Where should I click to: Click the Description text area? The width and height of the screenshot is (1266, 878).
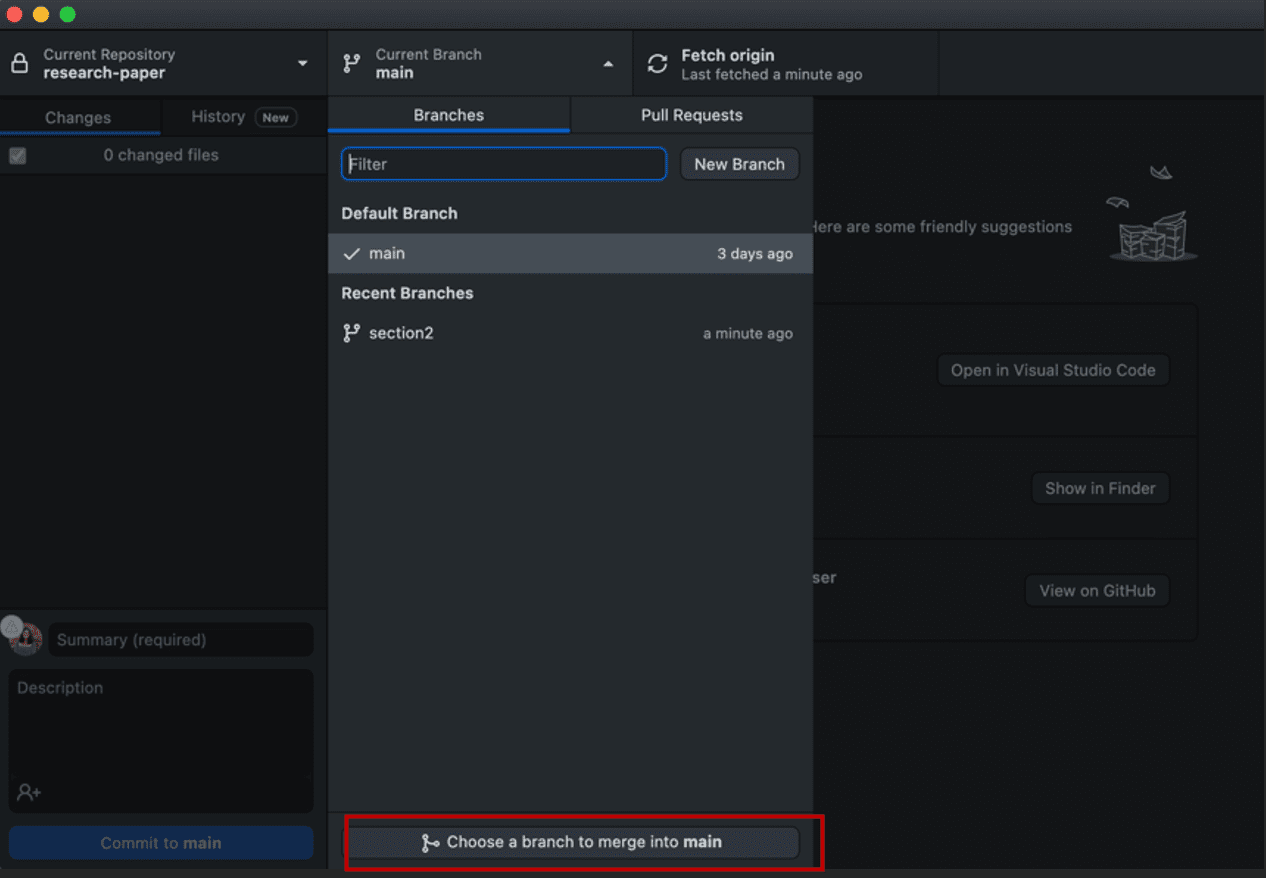(x=161, y=740)
